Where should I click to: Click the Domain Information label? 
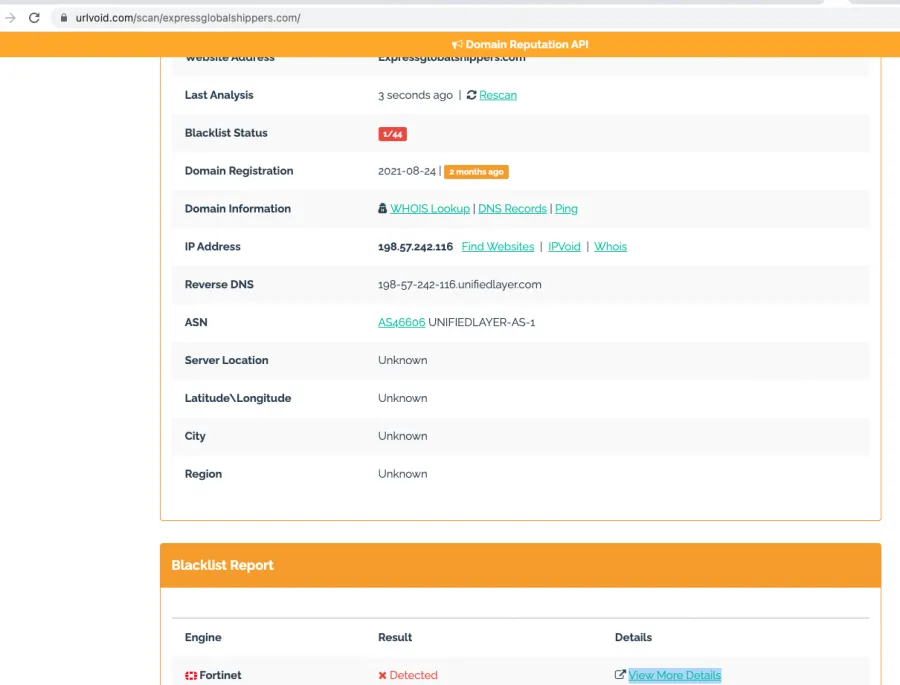pos(238,209)
